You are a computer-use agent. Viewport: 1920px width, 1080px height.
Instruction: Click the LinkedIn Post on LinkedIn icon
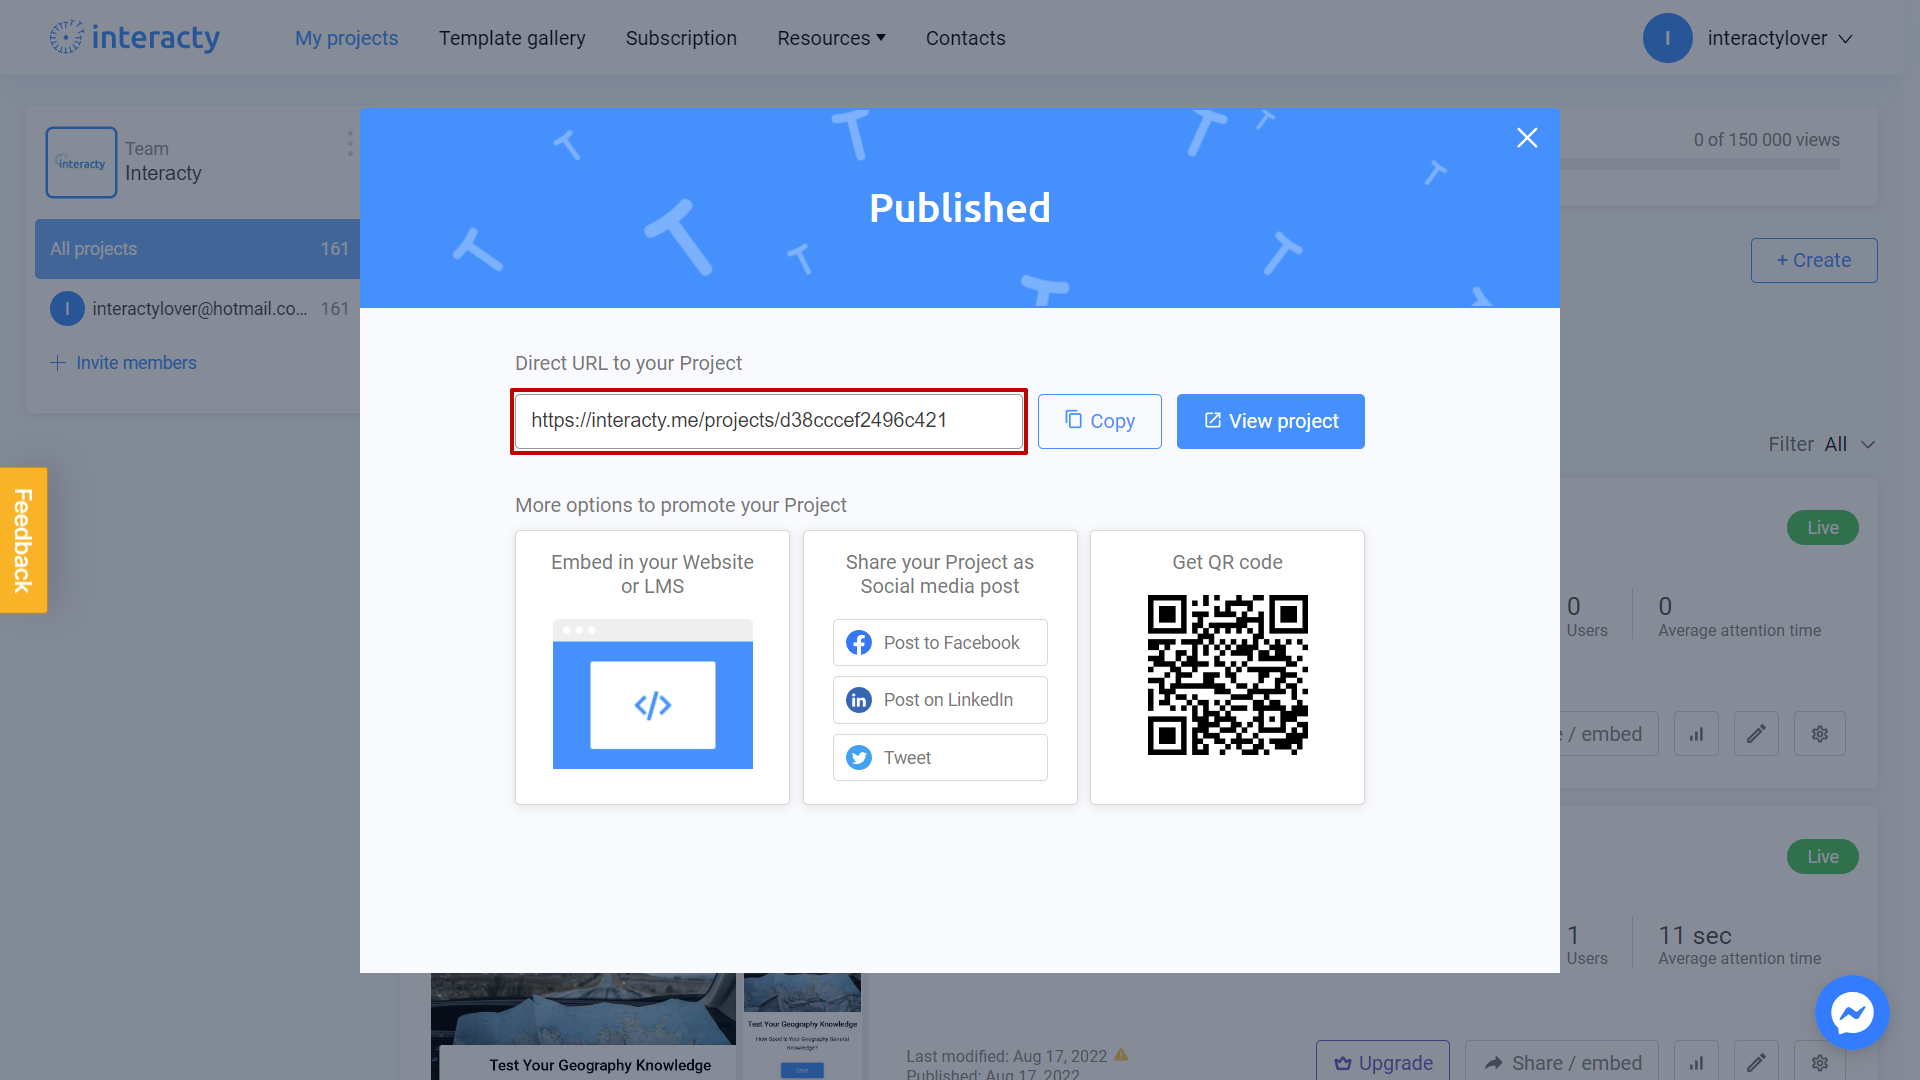point(857,699)
